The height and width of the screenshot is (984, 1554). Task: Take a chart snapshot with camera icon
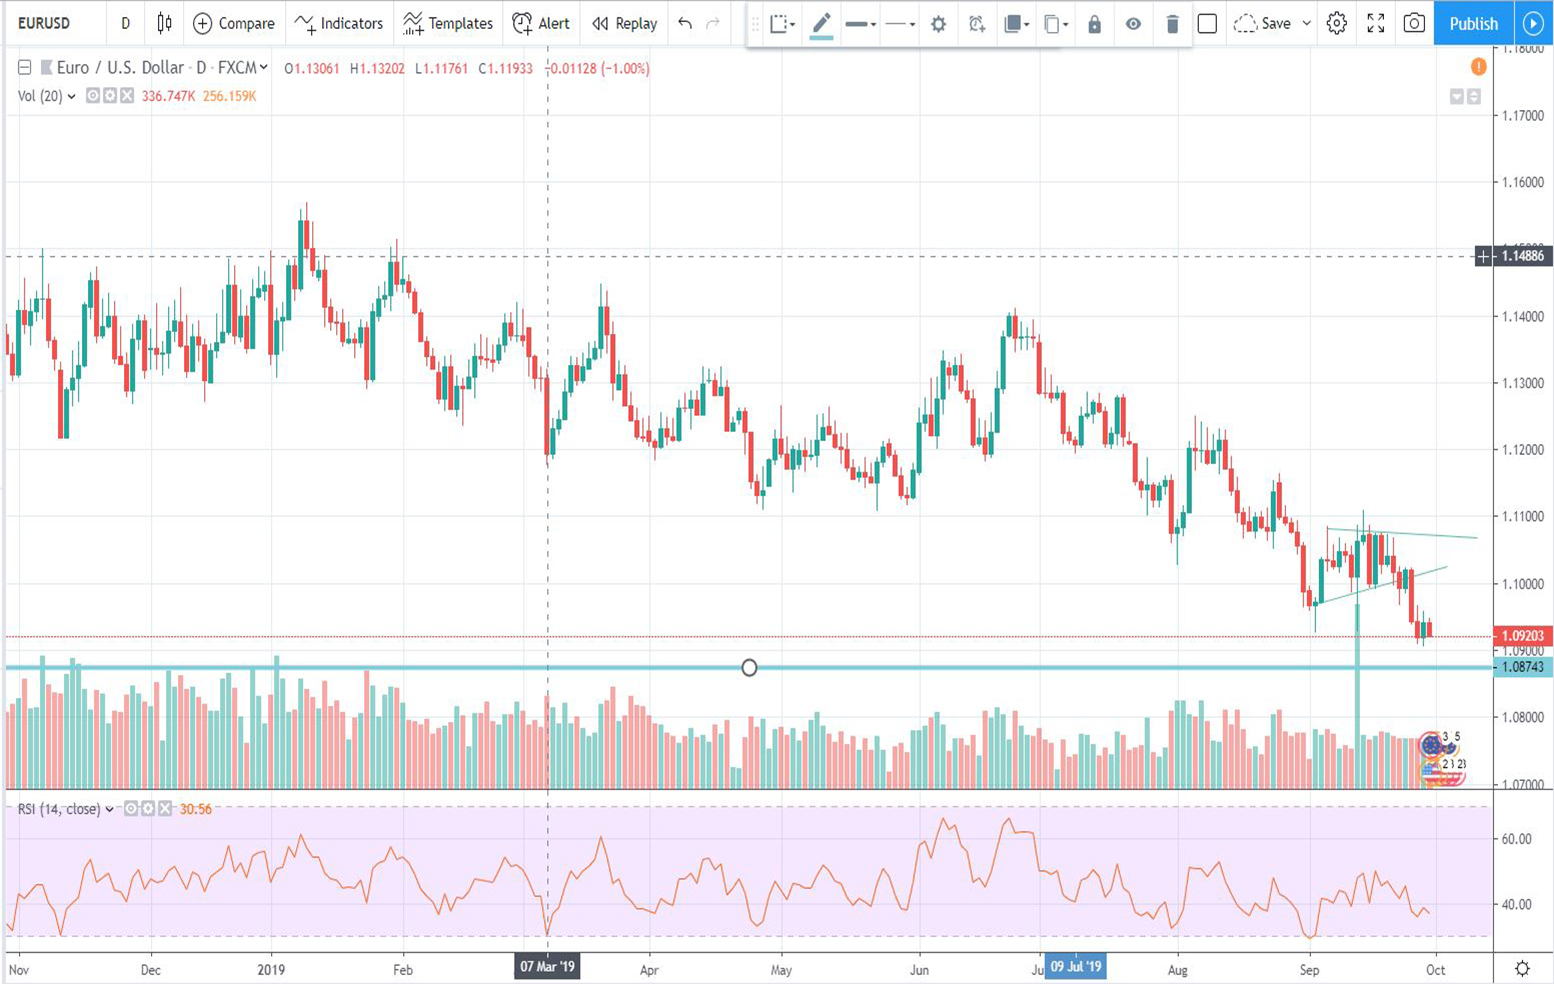point(1413,23)
